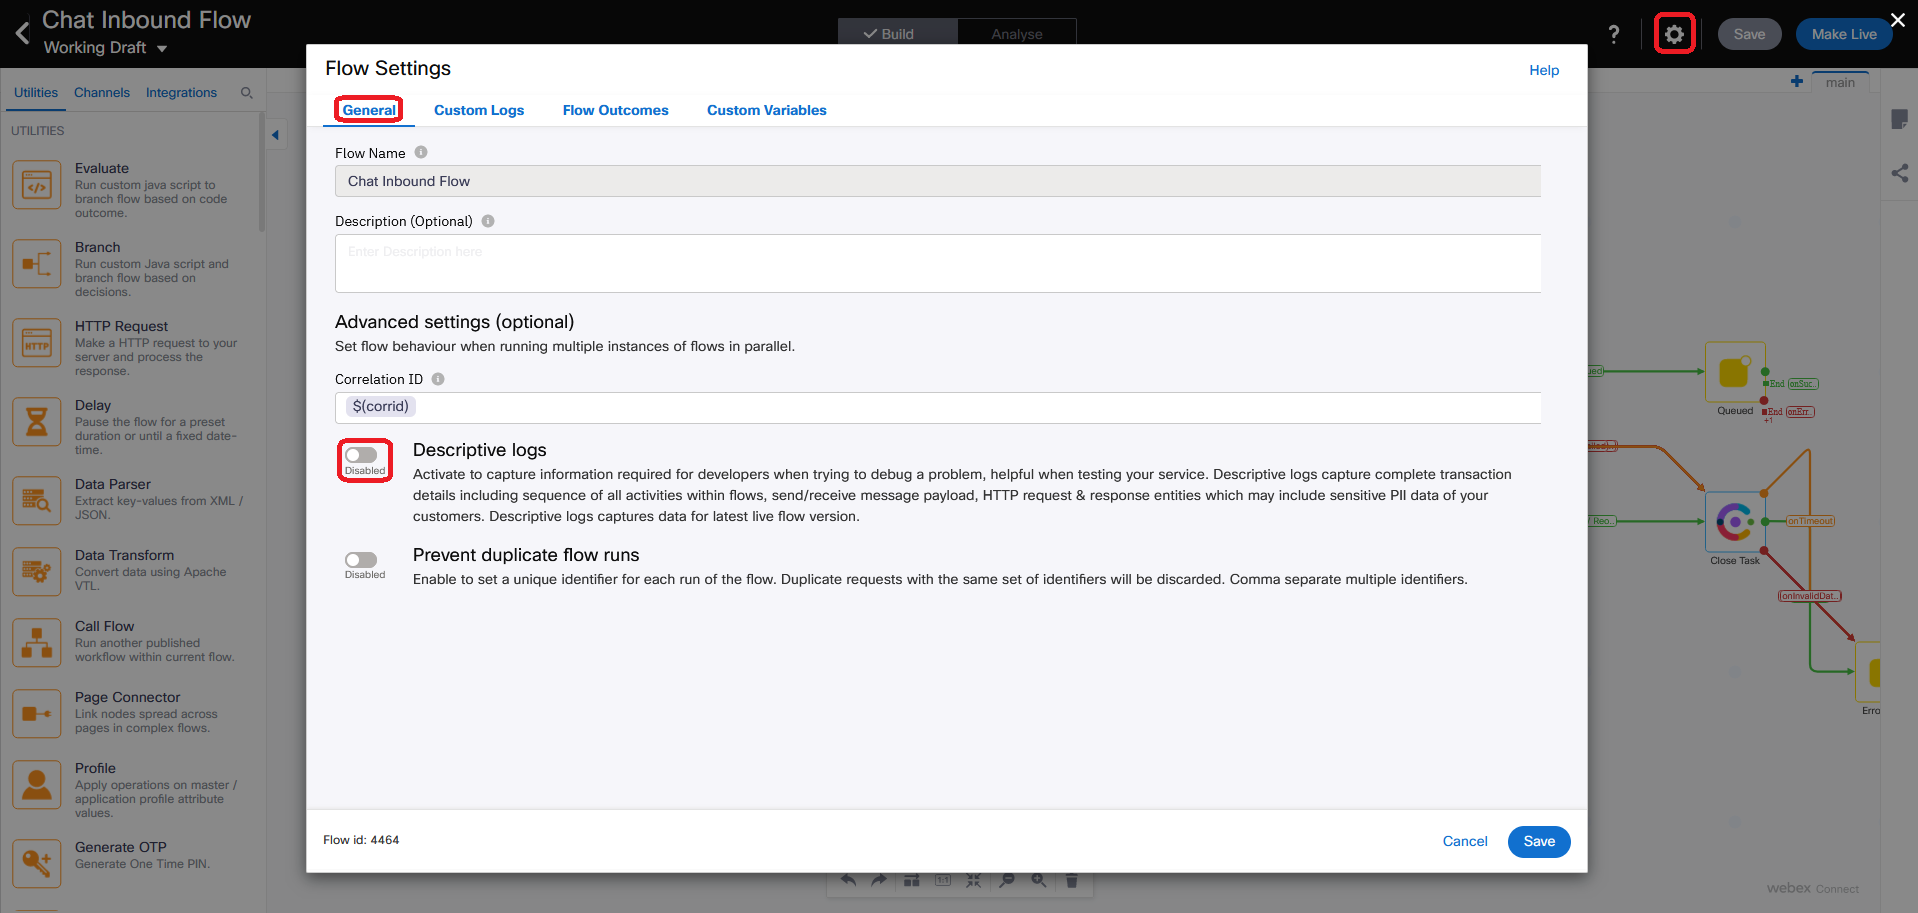The width and height of the screenshot is (1918, 913).
Task: Select the Channels palette tab
Action: (x=102, y=93)
